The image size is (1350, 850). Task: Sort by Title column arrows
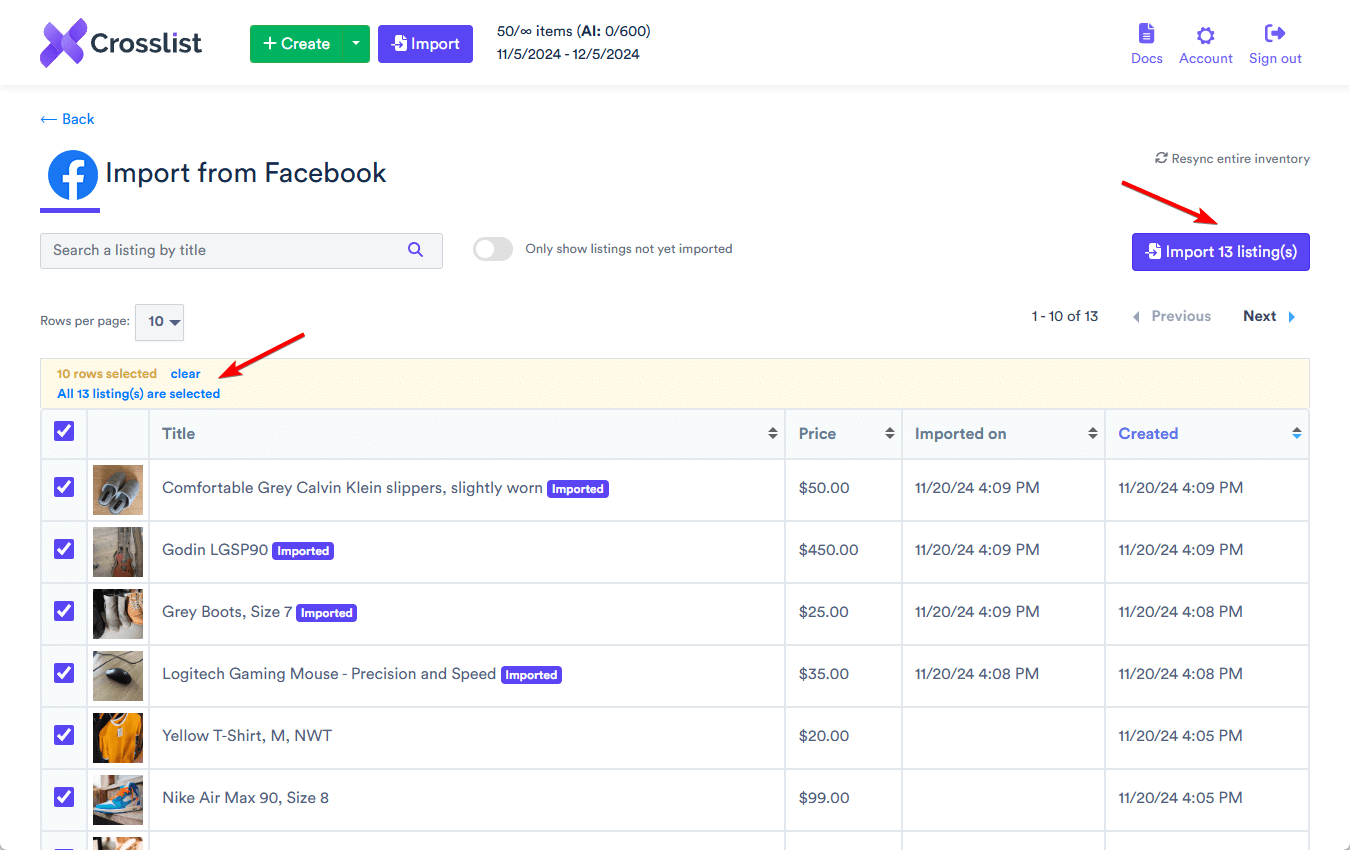pos(772,434)
